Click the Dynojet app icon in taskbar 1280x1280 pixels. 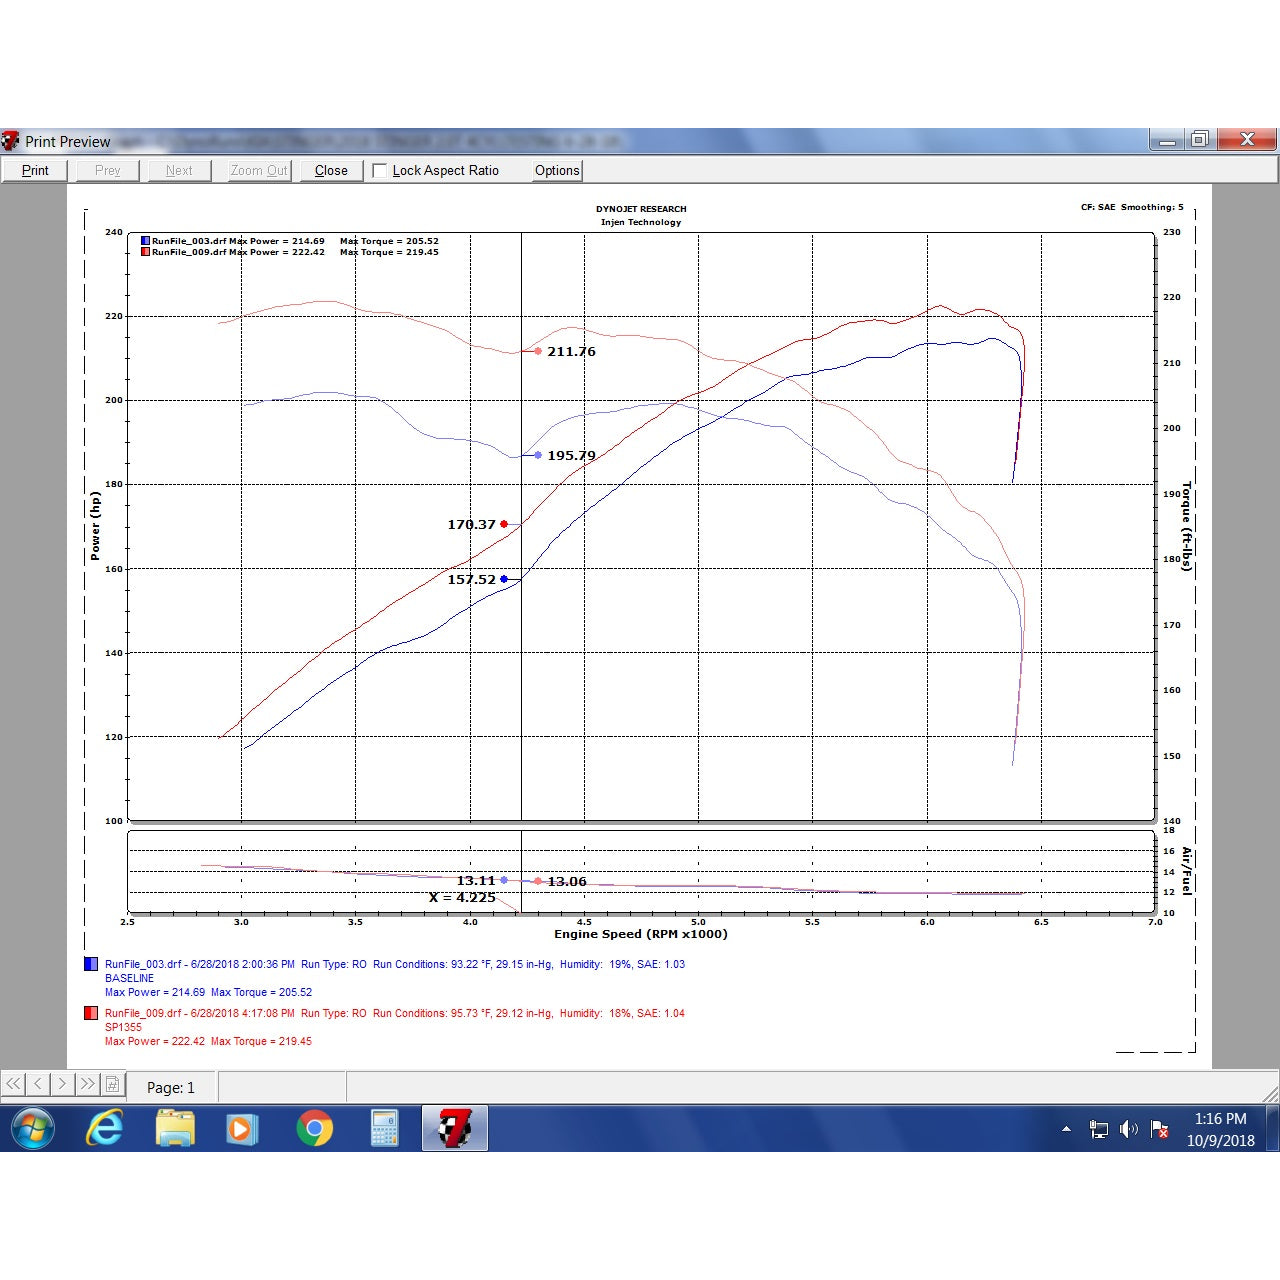pos(454,1129)
